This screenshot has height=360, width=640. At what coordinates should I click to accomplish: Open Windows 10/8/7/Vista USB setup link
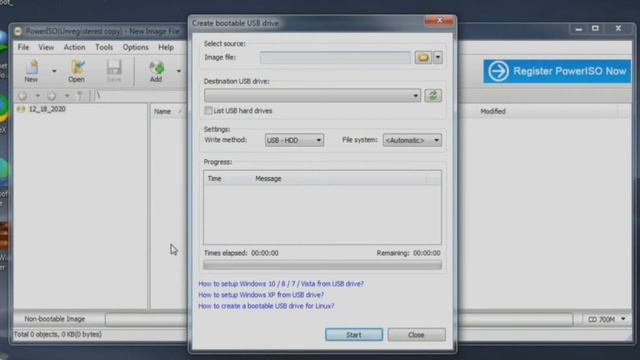[x=281, y=284]
